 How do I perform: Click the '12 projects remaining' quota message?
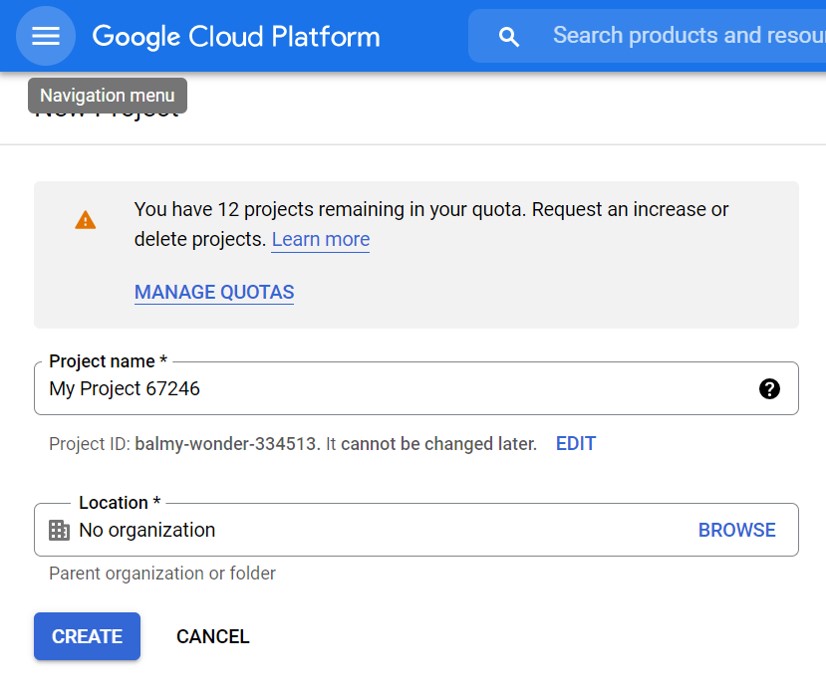[431, 224]
